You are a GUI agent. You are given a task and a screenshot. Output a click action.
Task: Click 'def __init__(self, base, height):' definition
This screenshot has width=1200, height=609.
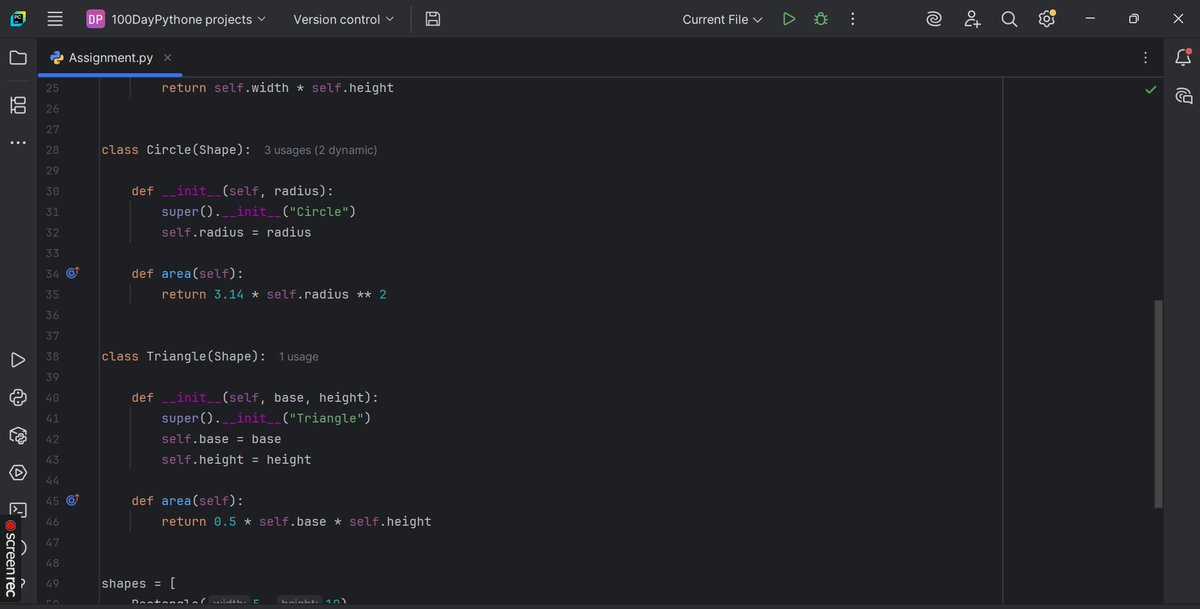[x=255, y=398]
